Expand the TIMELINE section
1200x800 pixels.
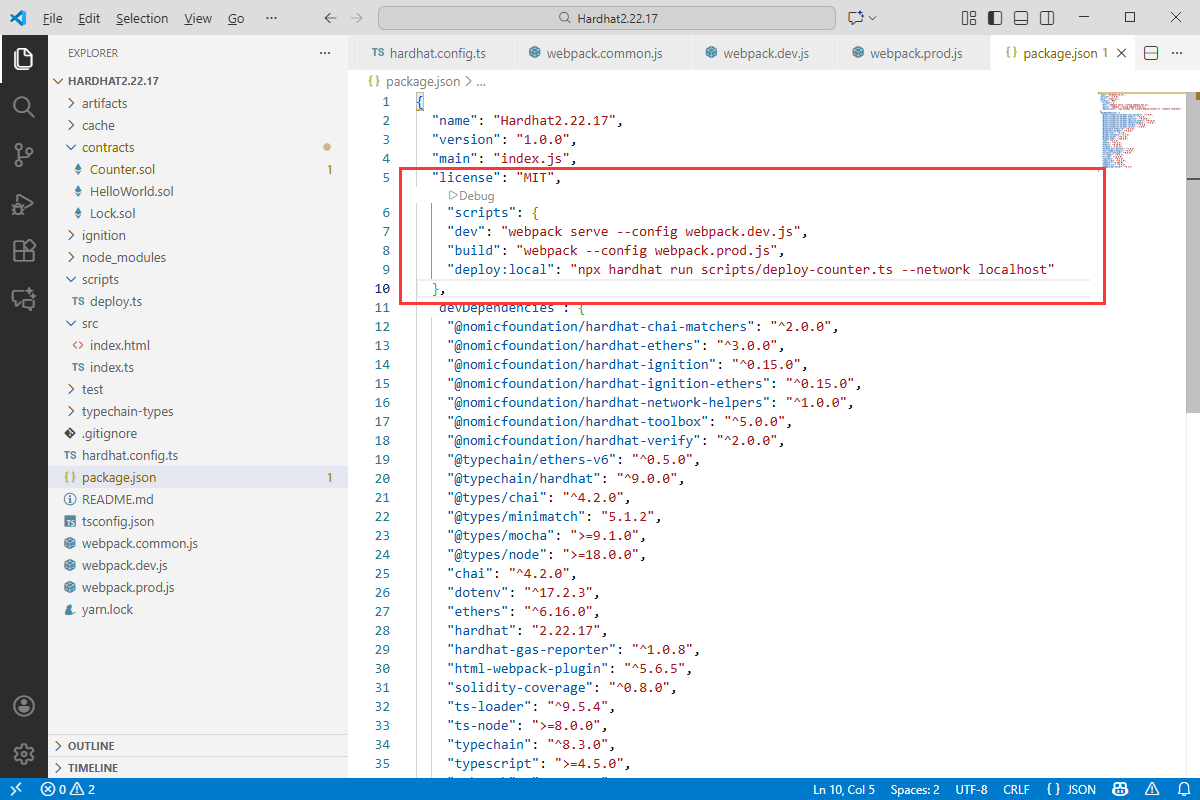click(198, 768)
